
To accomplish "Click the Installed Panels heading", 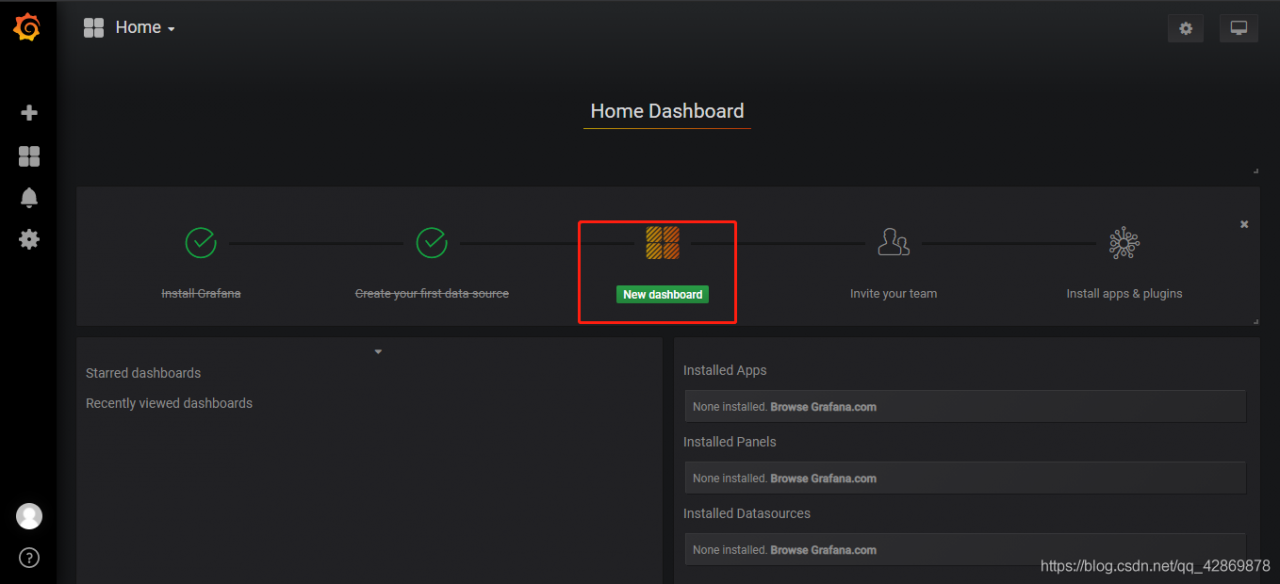I will pyautogui.click(x=730, y=442).
